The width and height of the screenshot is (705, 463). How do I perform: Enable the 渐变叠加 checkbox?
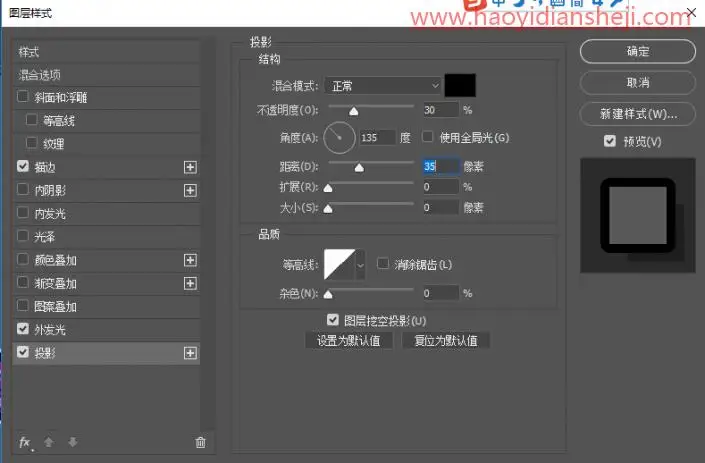[x=22, y=282]
